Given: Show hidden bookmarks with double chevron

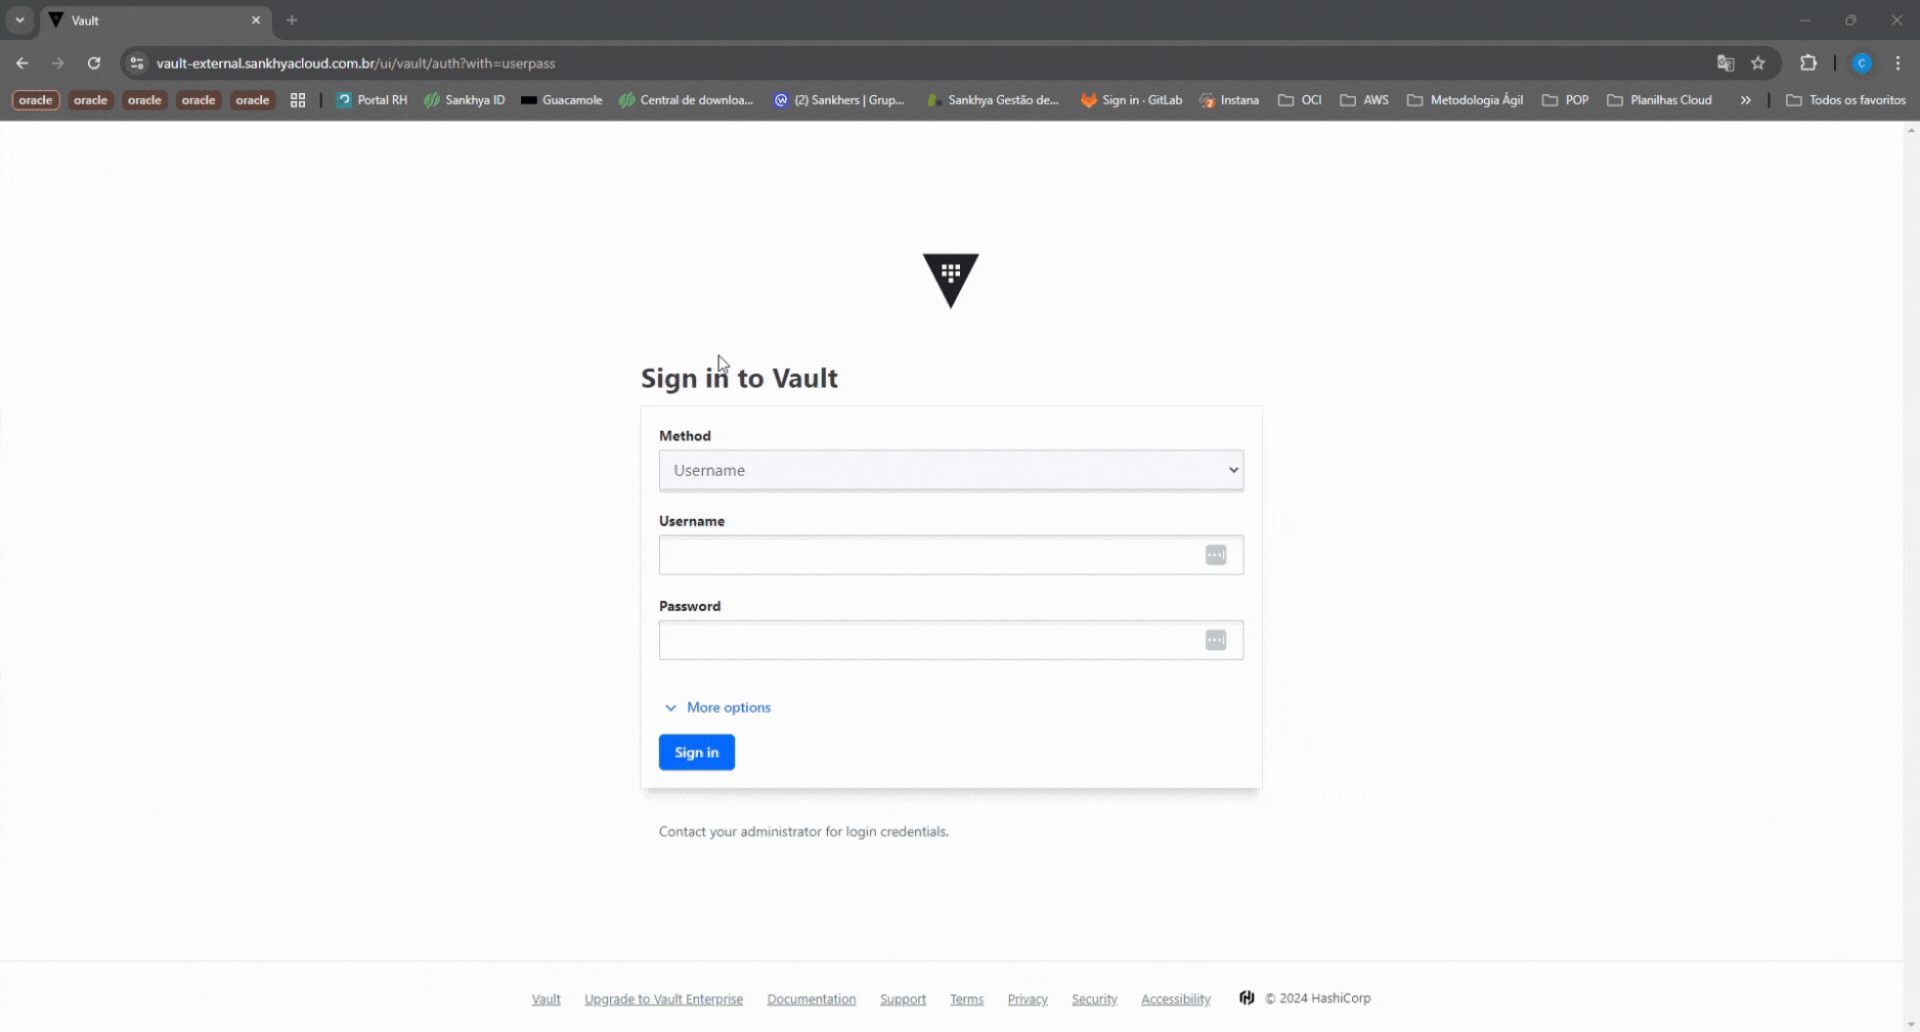Looking at the screenshot, I should point(1745,100).
